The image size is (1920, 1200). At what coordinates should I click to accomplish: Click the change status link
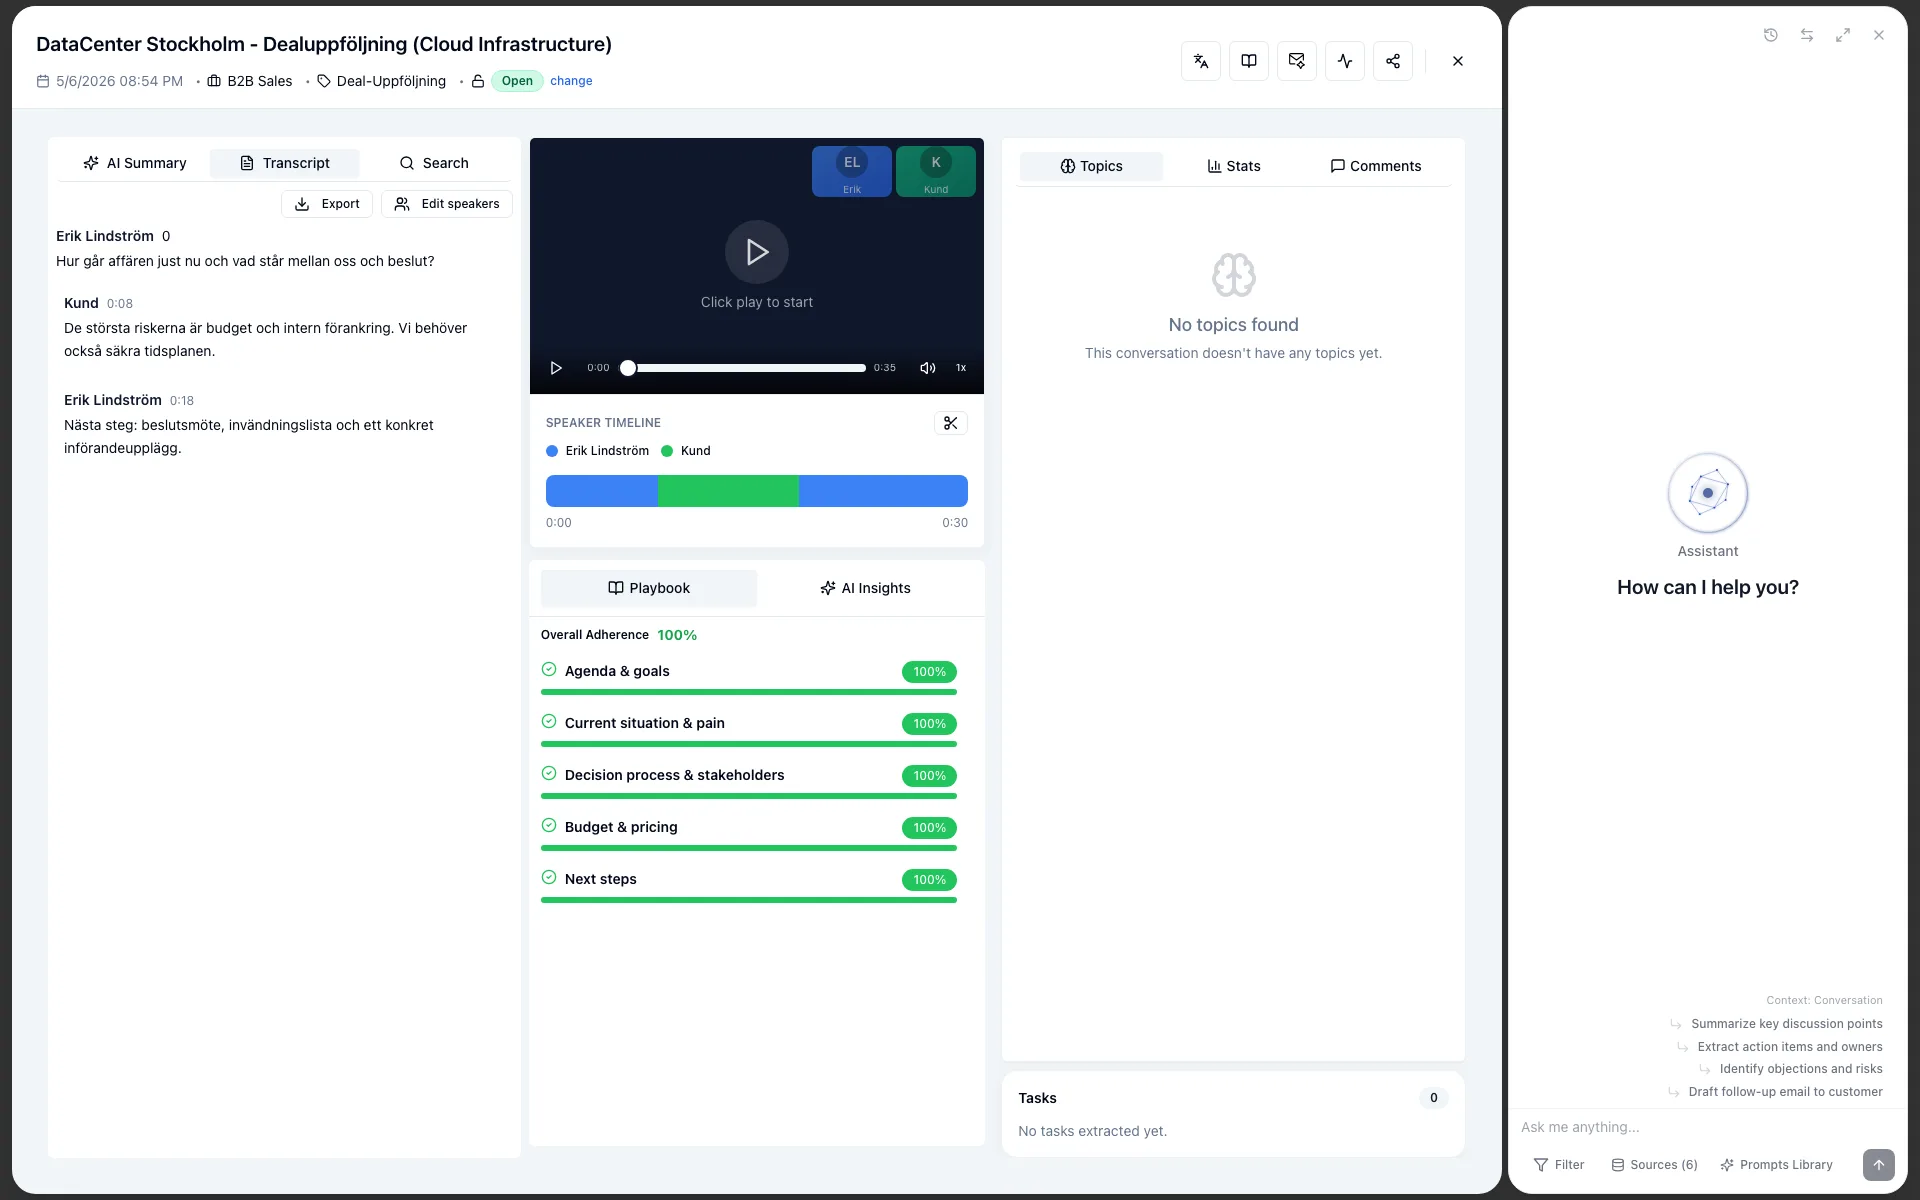tap(571, 81)
